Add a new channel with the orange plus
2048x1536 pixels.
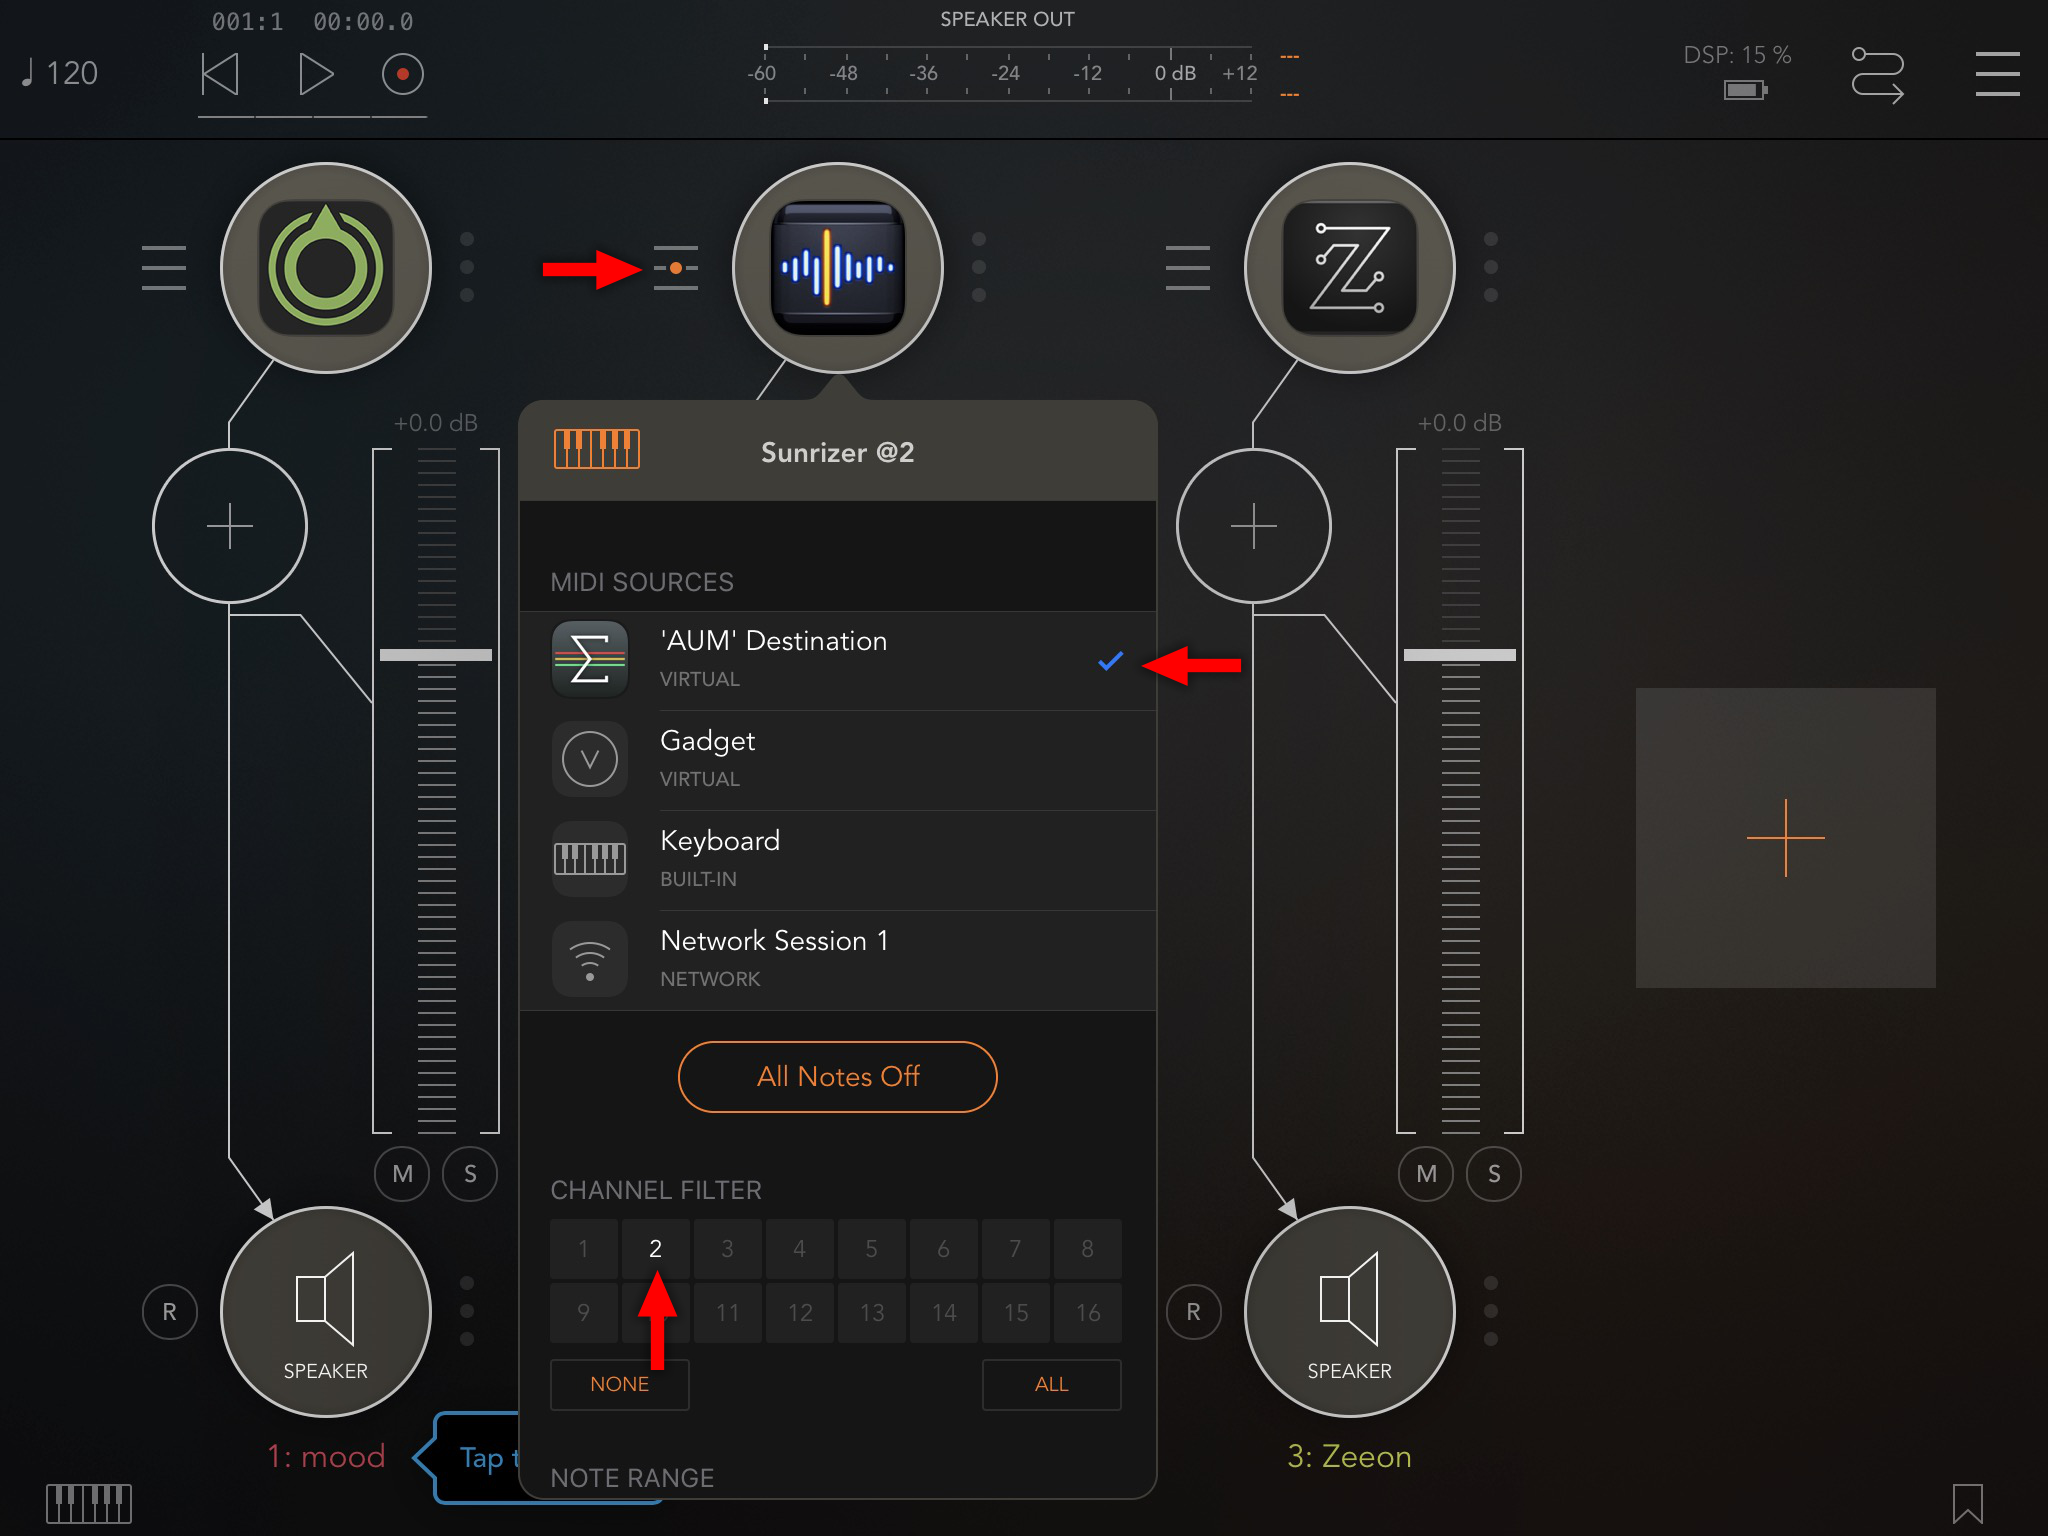point(1786,838)
